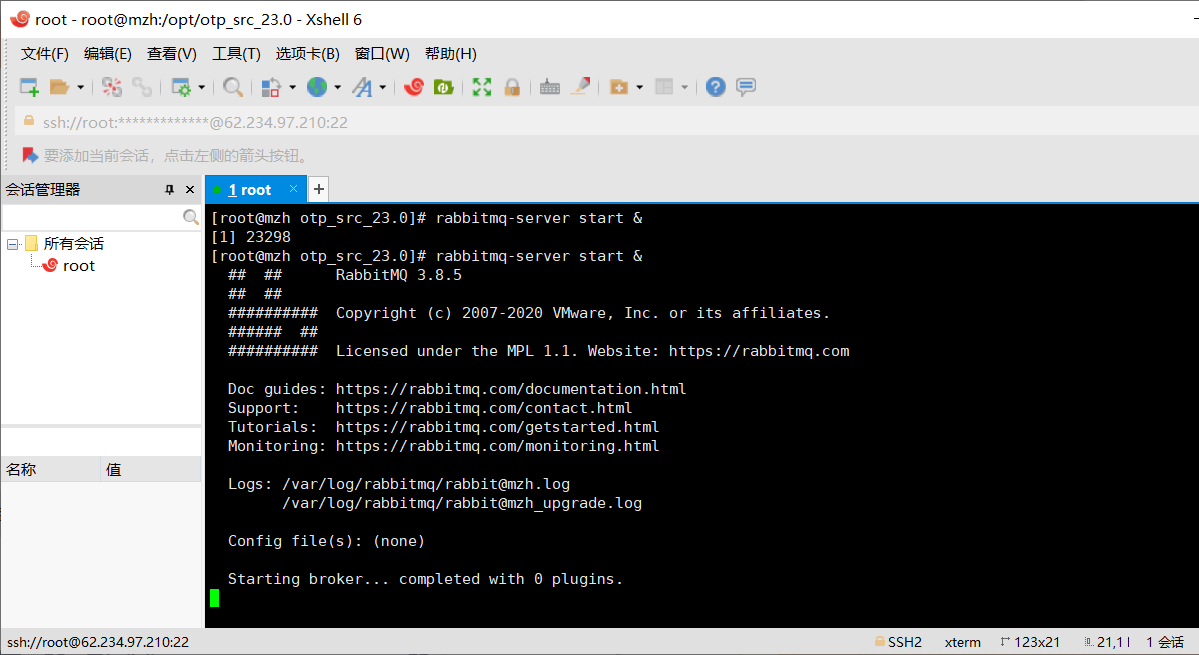Open the 工具(T) menu

(x=236, y=54)
